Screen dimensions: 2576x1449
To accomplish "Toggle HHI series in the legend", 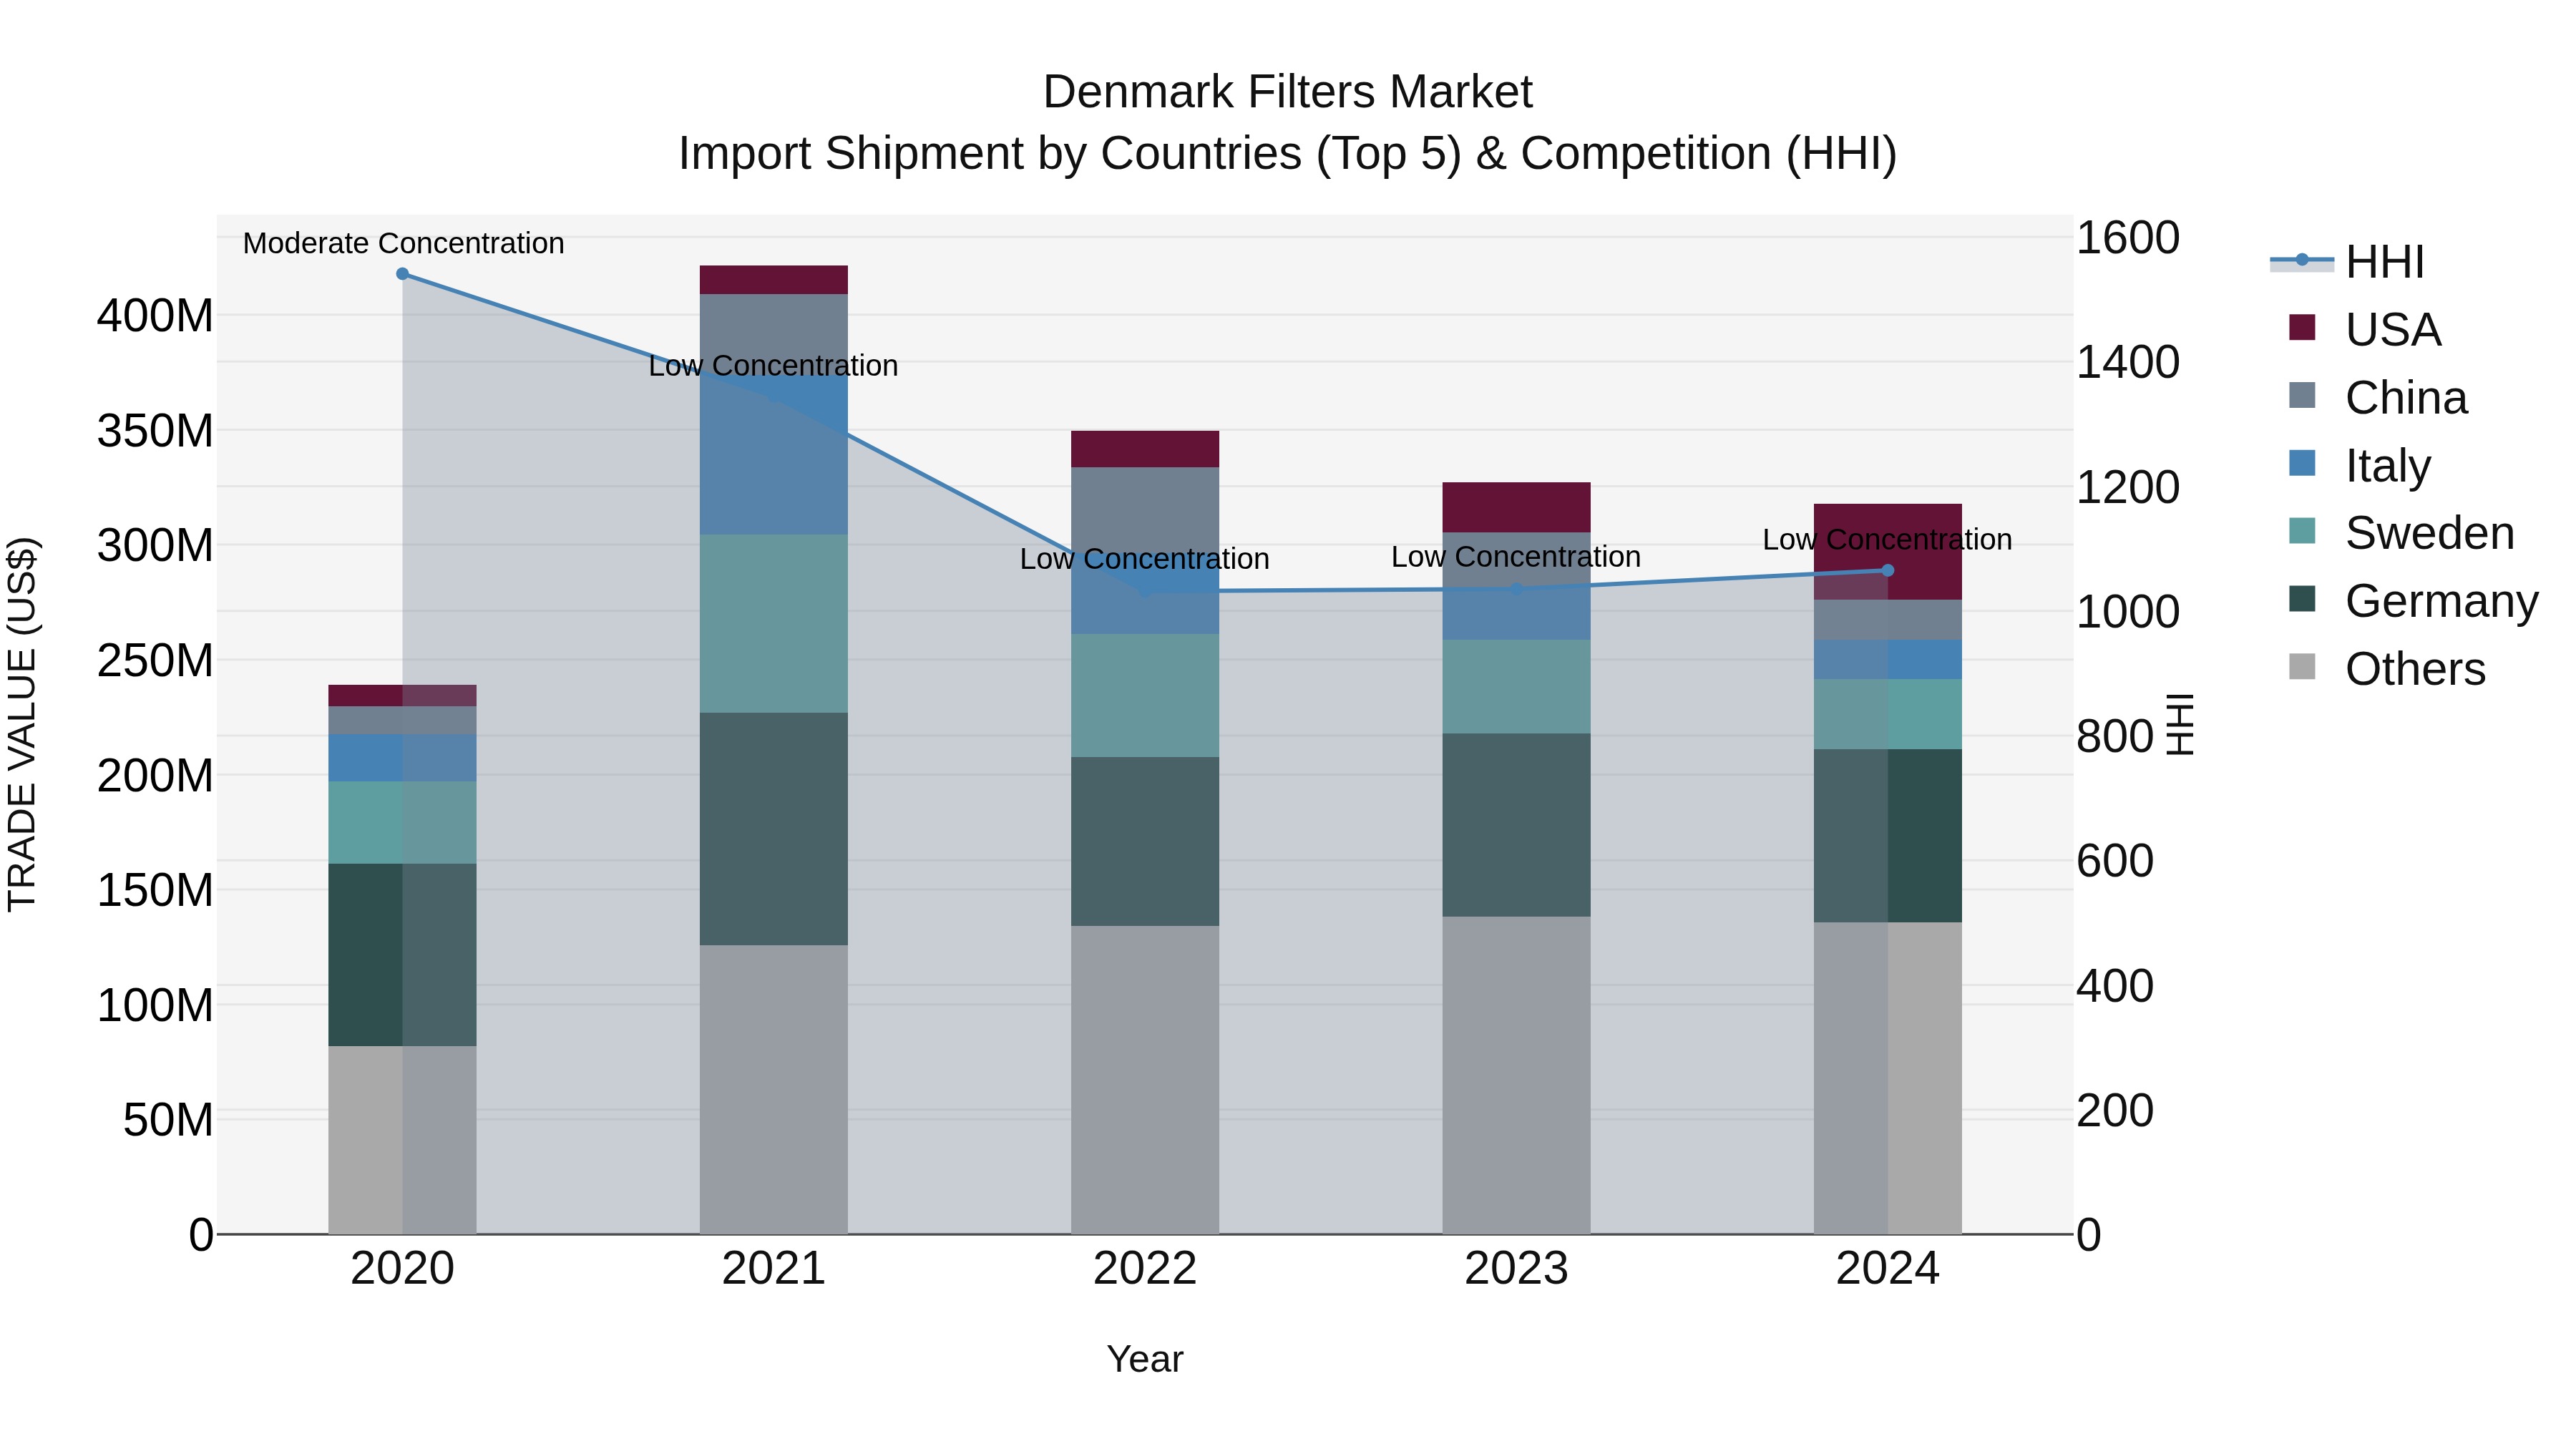I will pos(2348,262).
